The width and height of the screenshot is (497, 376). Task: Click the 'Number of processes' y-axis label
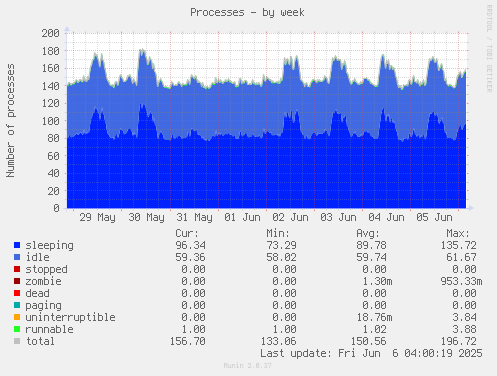click(11, 121)
